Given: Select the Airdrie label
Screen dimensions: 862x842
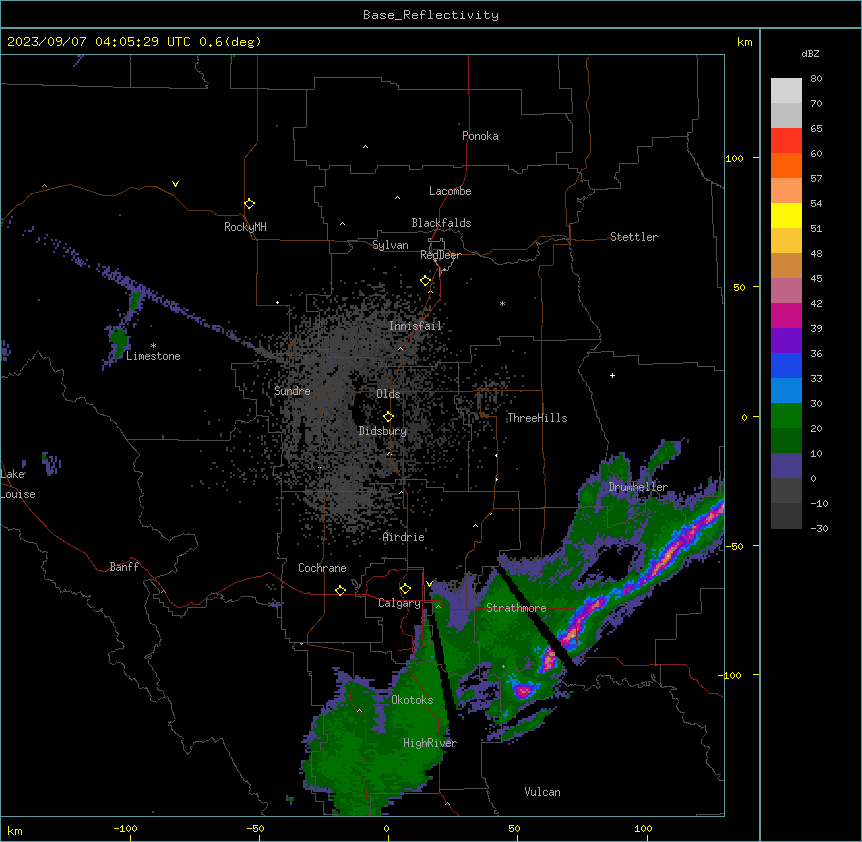Looking at the screenshot, I should 404,537.
